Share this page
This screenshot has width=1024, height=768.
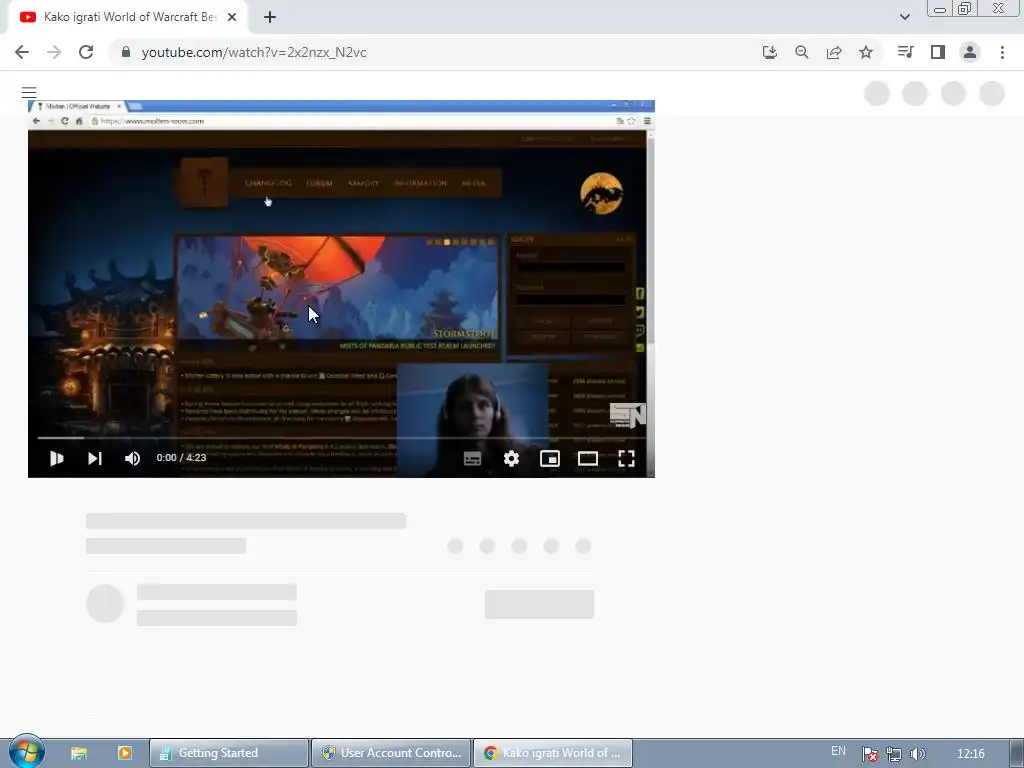(834, 52)
